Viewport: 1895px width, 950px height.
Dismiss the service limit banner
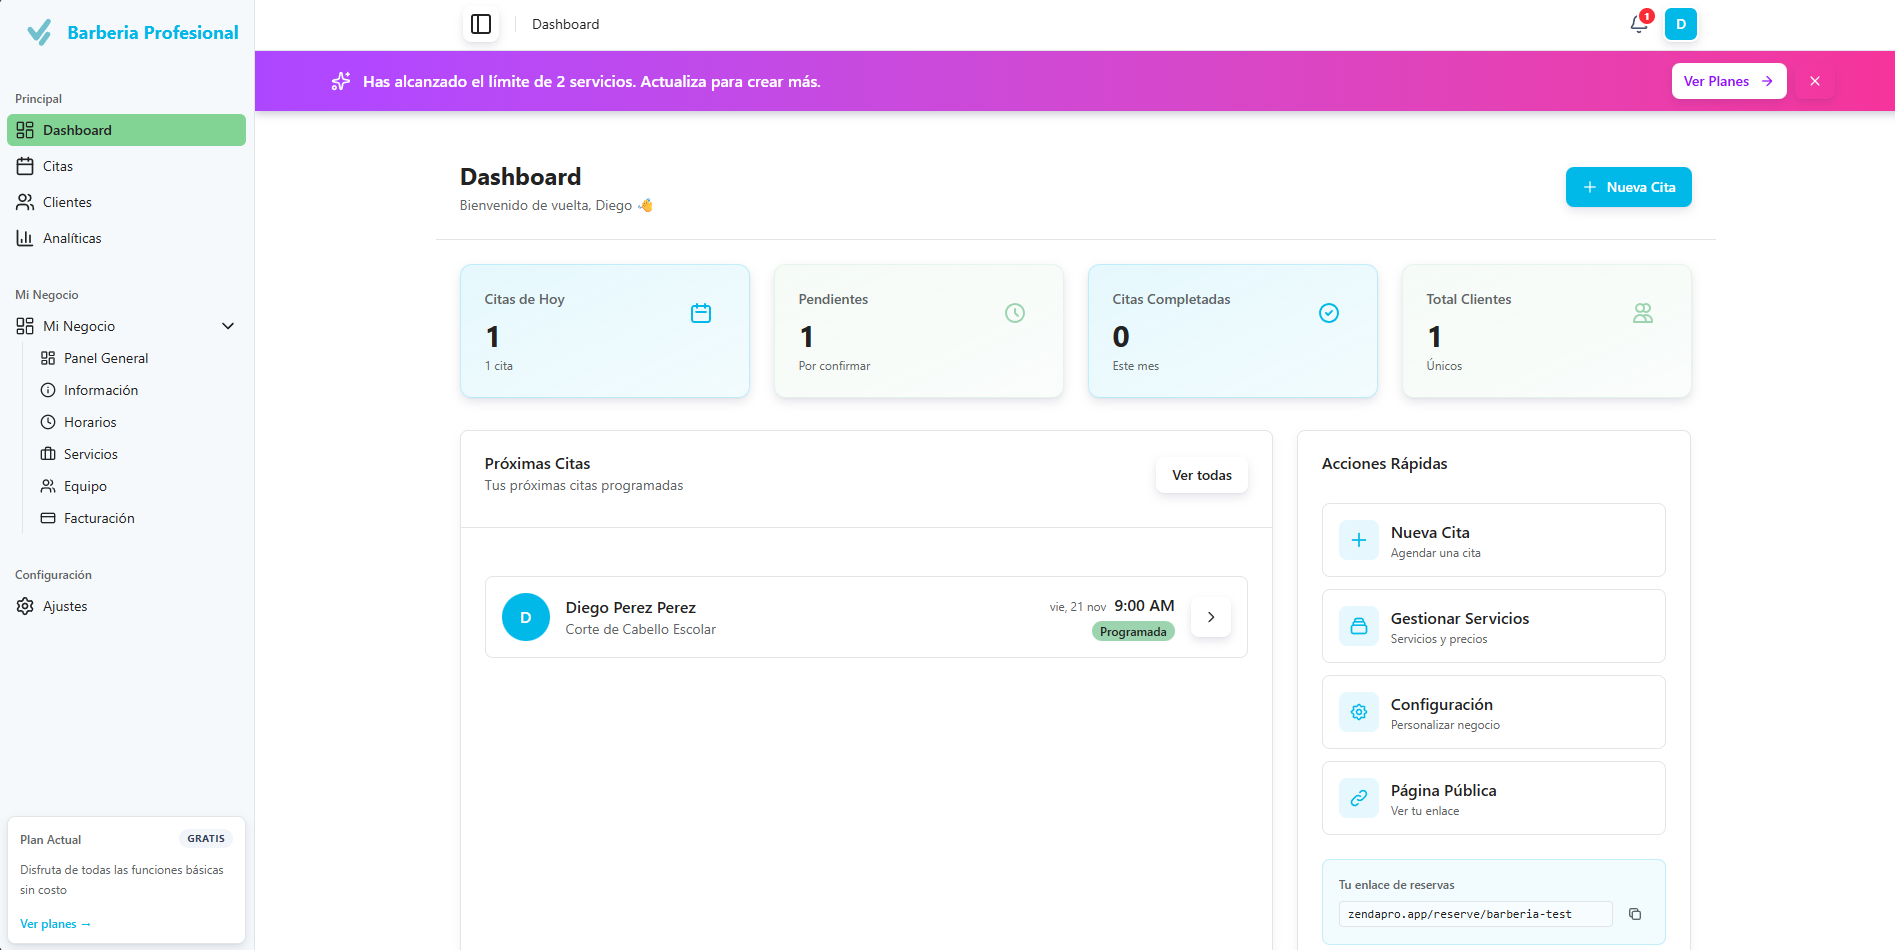pyautogui.click(x=1815, y=81)
